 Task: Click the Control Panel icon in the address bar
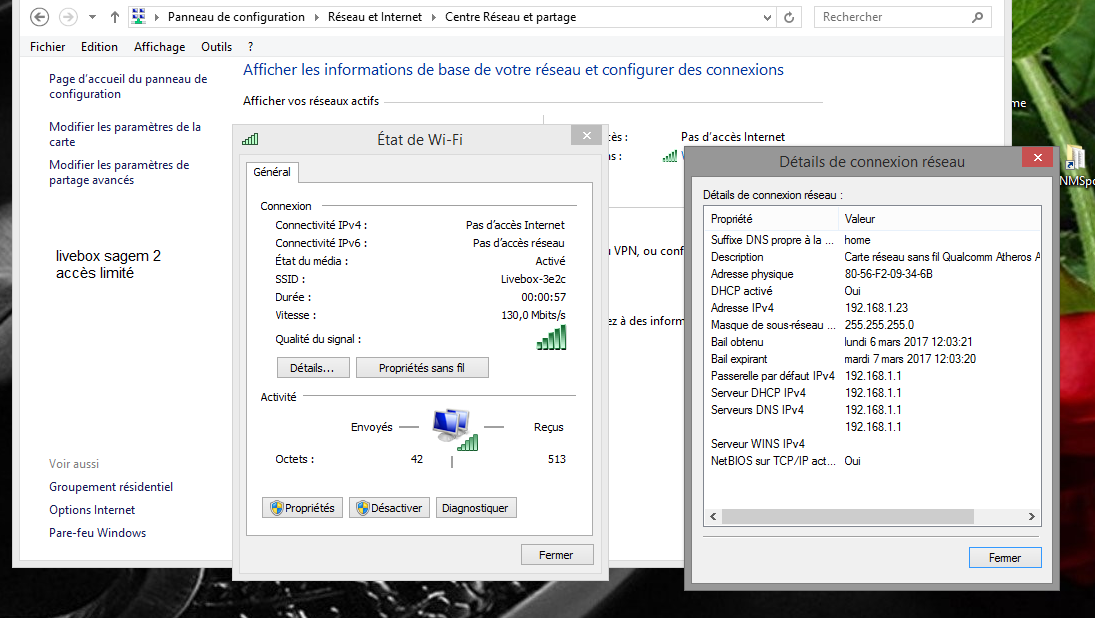(x=139, y=17)
